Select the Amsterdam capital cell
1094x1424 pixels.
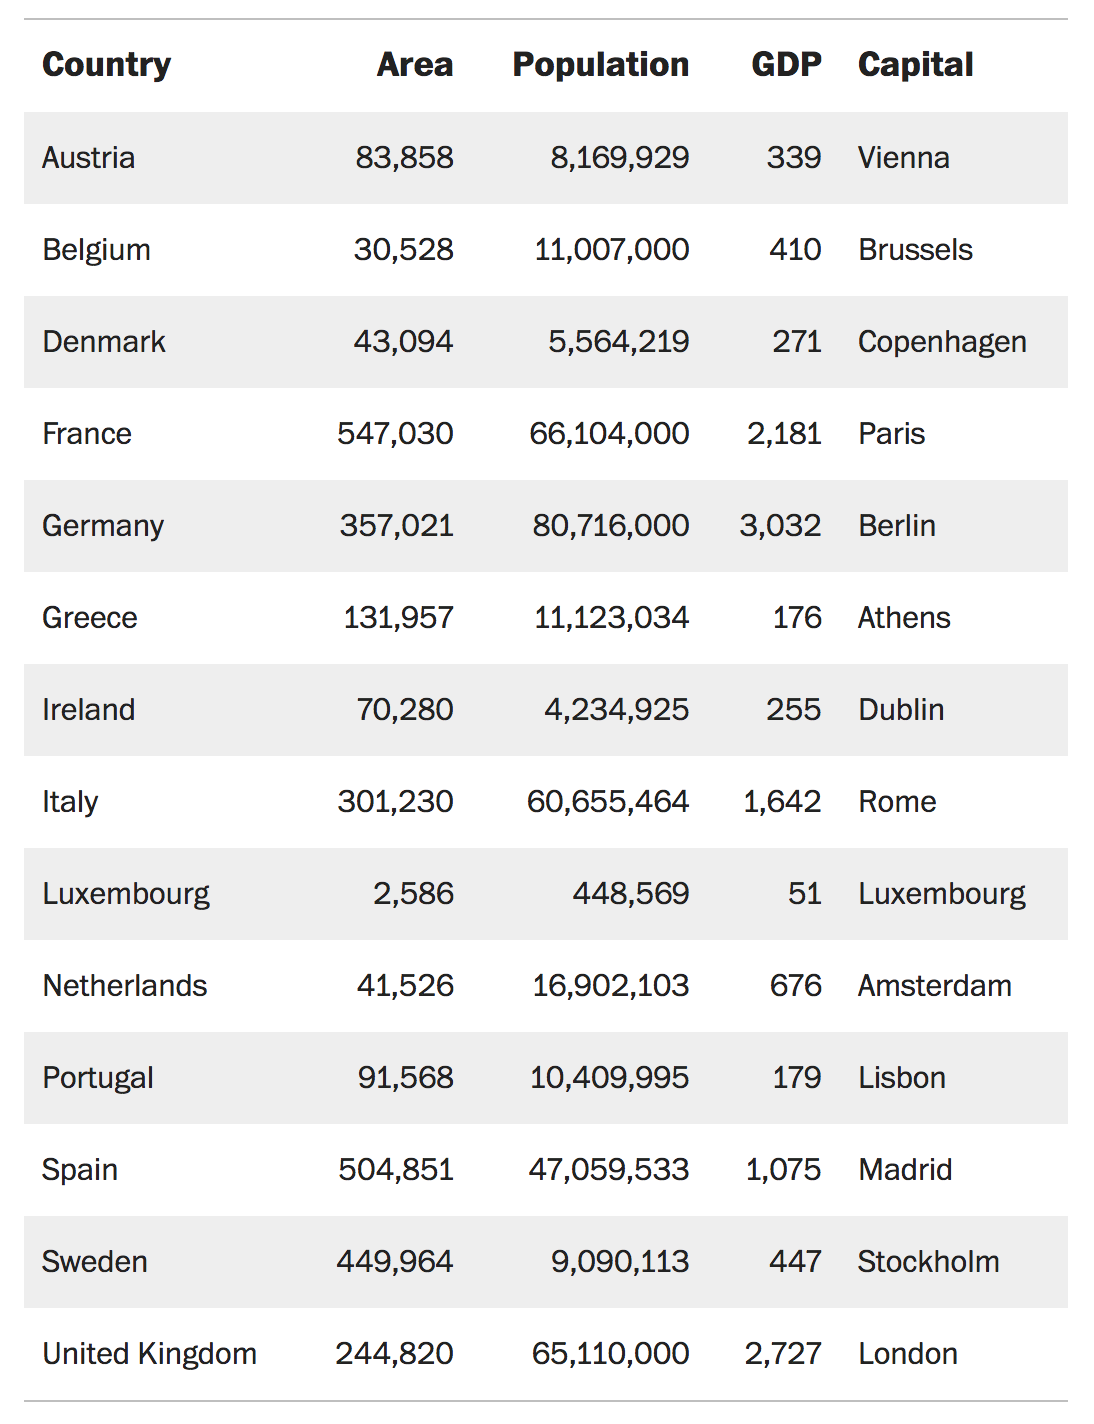934,986
